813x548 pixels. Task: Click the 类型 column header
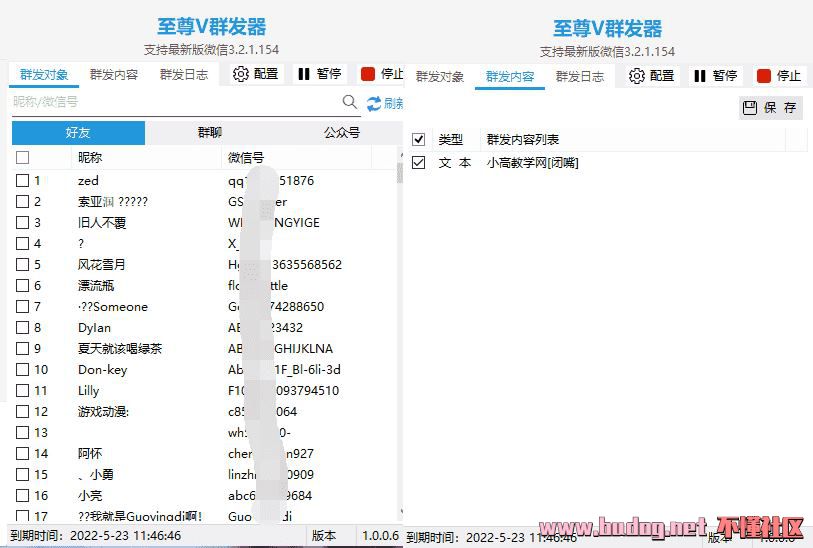tap(451, 139)
